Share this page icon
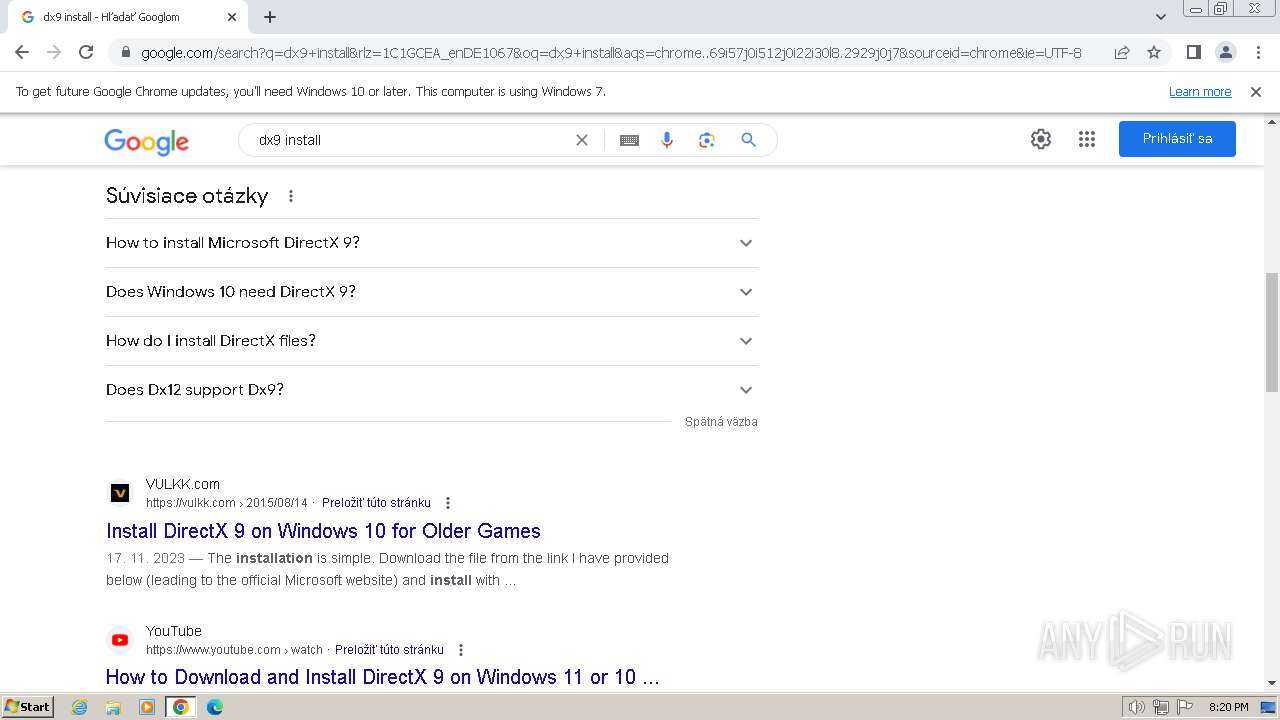This screenshot has height=720, width=1280. (x=1122, y=52)
